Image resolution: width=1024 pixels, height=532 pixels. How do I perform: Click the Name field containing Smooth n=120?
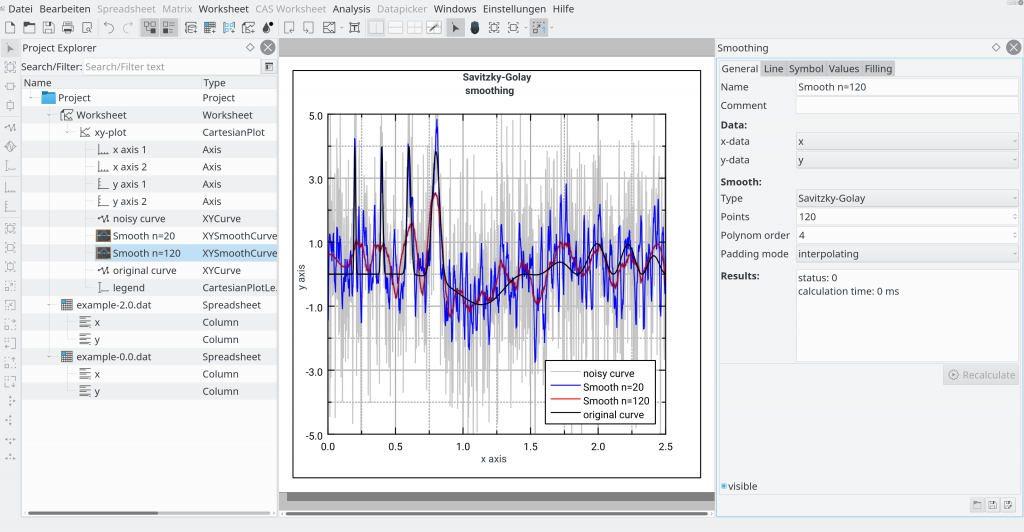(907, 87)
